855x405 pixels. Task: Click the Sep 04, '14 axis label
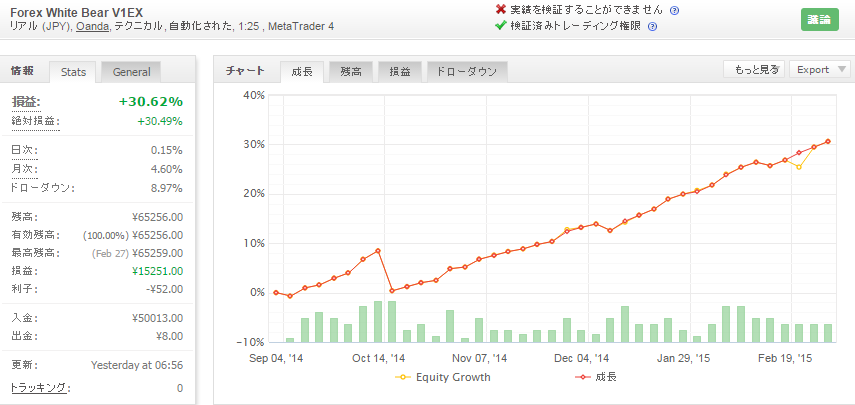coord(276,358)
